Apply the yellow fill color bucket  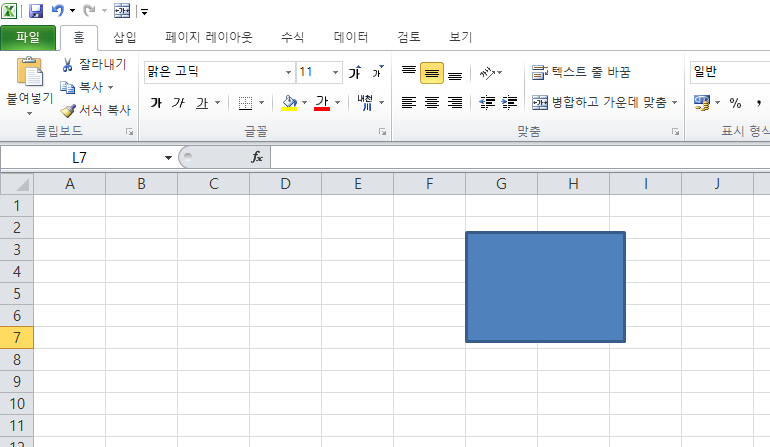click(x=289, y=103)
